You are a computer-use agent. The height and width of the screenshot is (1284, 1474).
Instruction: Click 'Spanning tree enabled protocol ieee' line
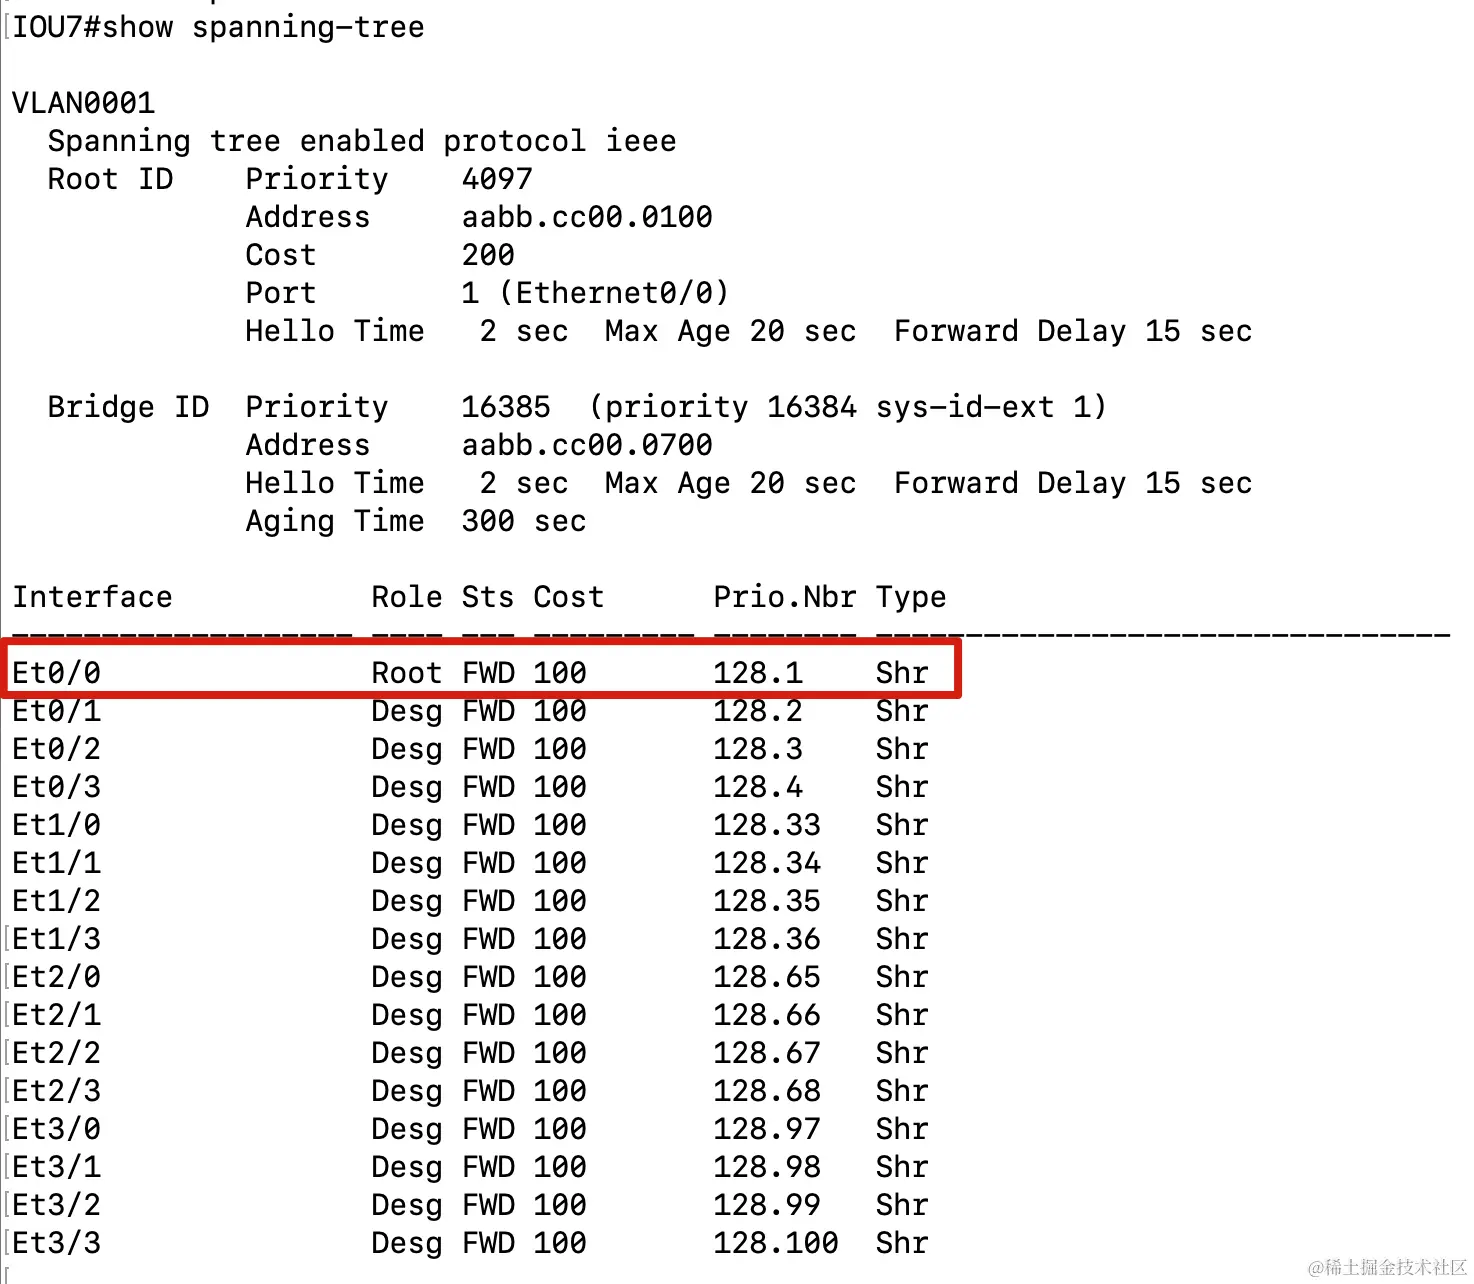pos(362,141)
